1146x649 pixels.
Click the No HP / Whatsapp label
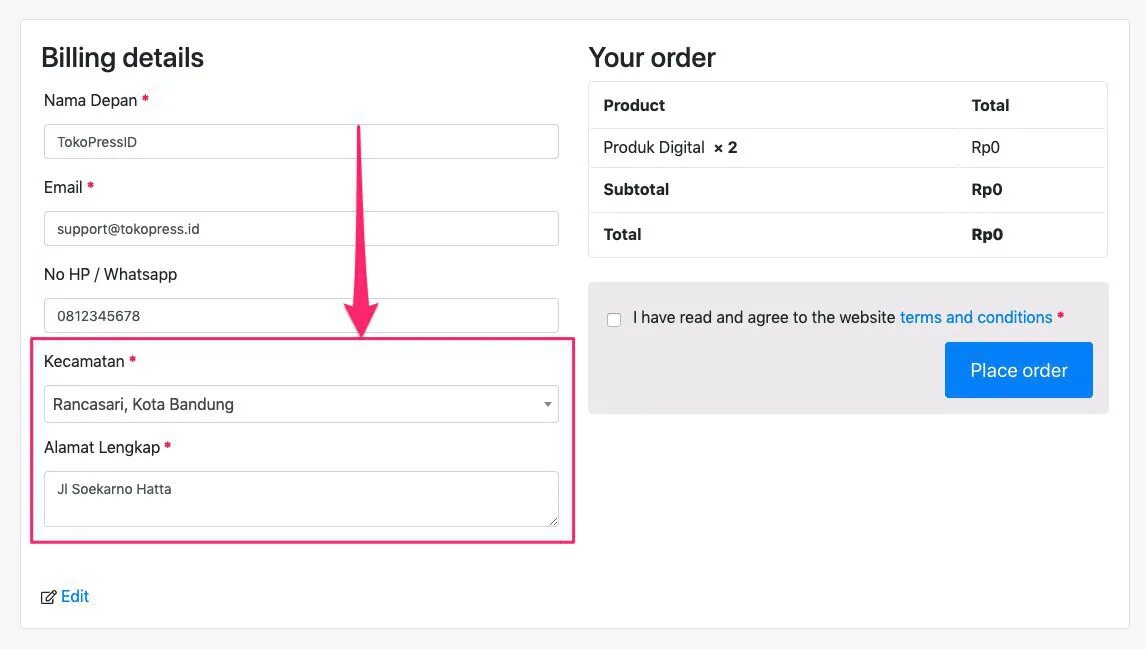coord(110,274)
